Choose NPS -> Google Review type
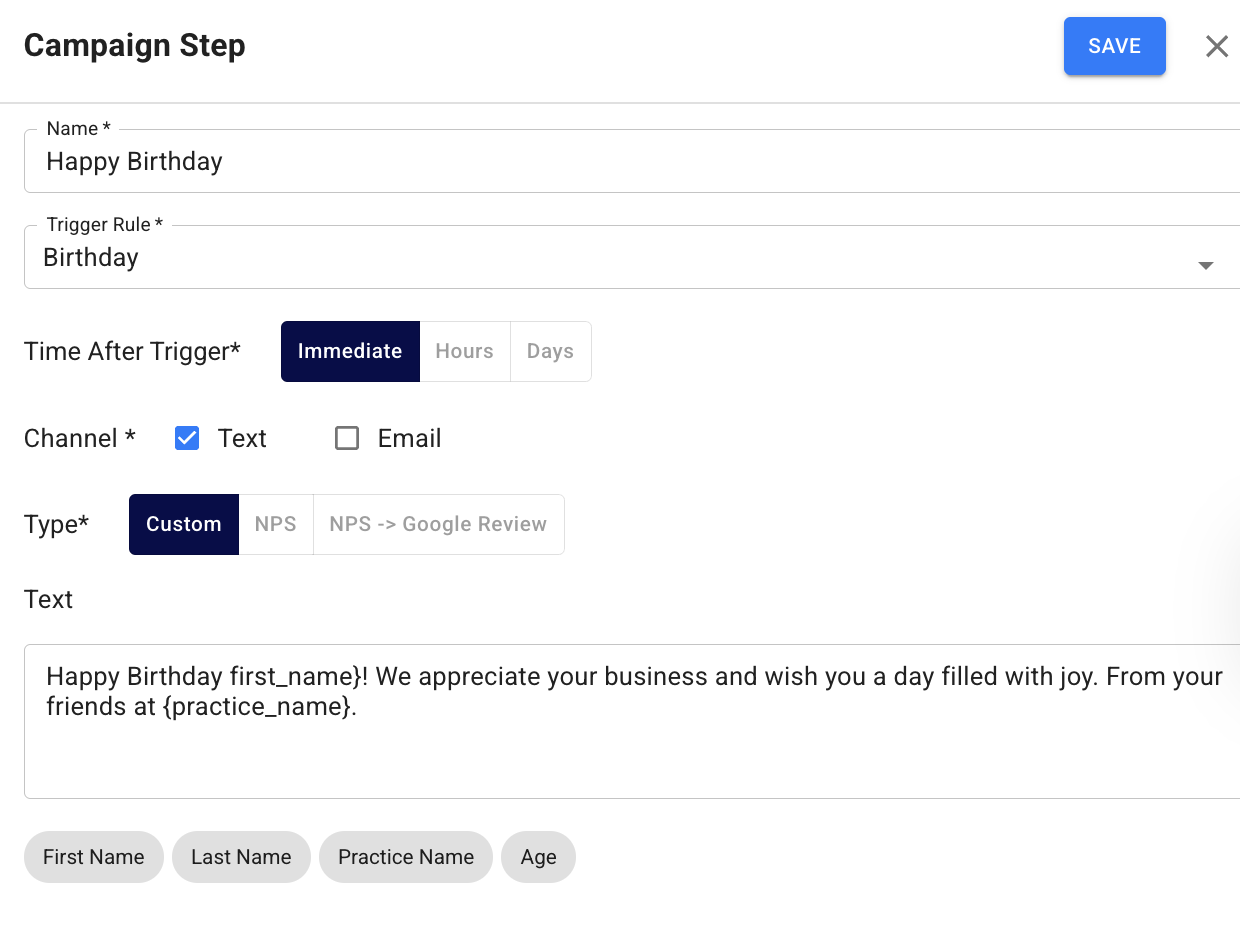Screen dimensions: 1240x938 coord(439,524)
